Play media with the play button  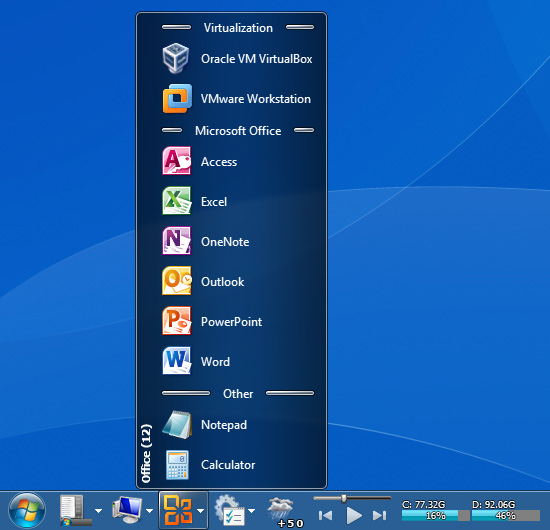coord(354,515)
